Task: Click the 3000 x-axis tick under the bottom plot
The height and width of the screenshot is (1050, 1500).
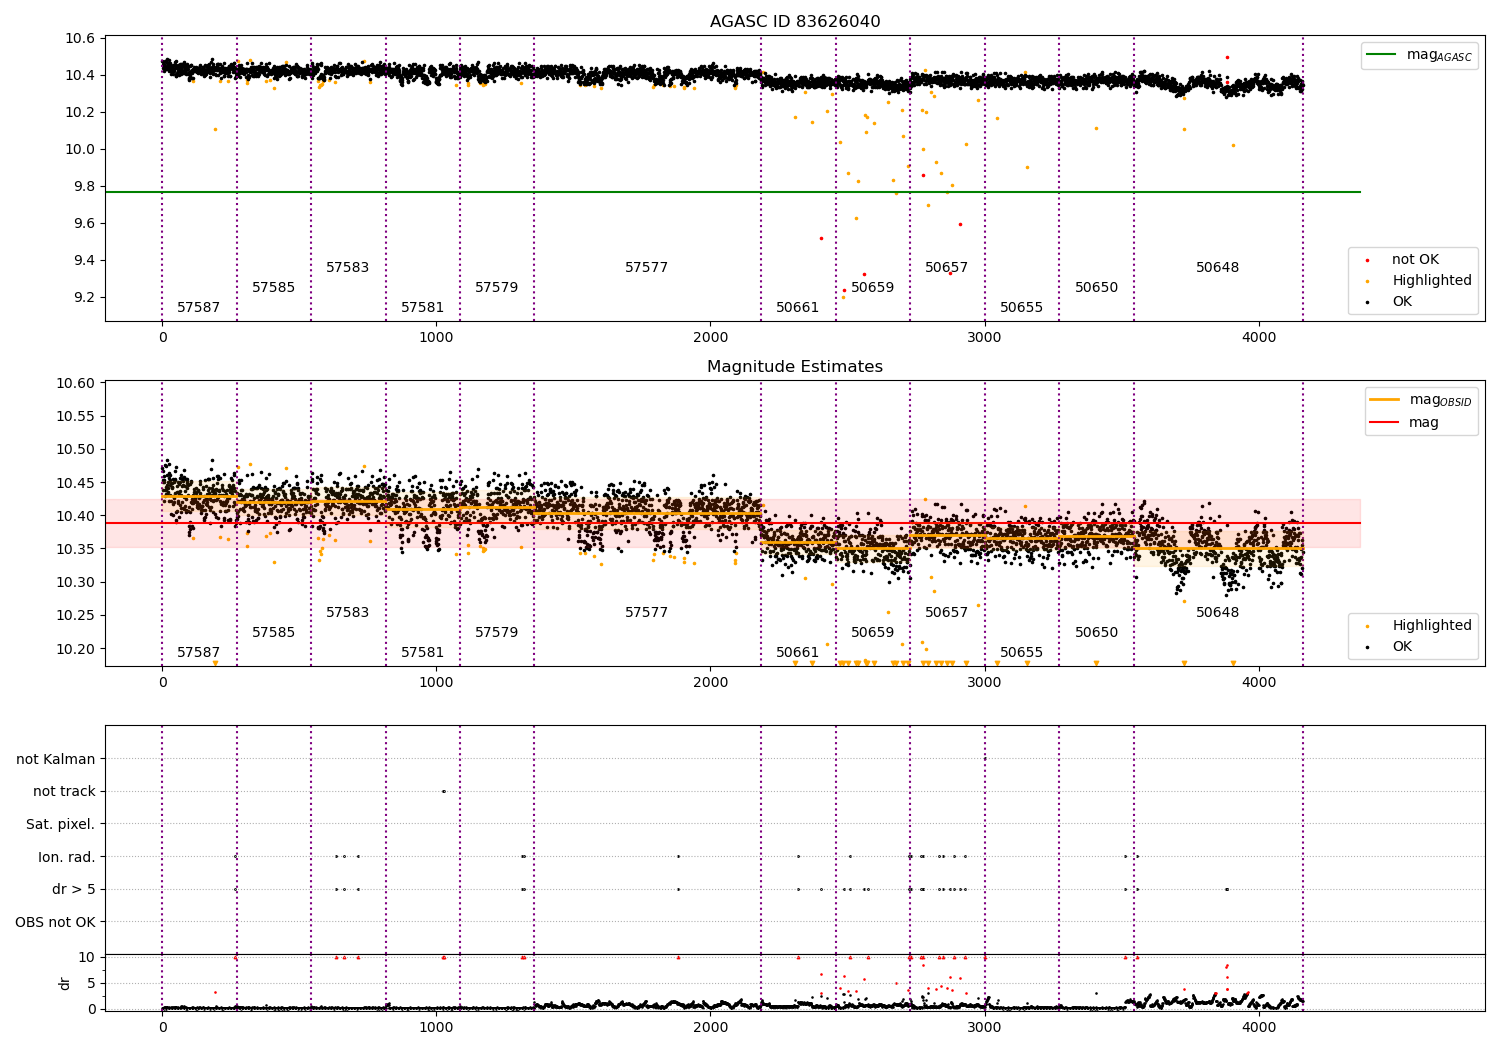Action: [x=985, y=1028]
